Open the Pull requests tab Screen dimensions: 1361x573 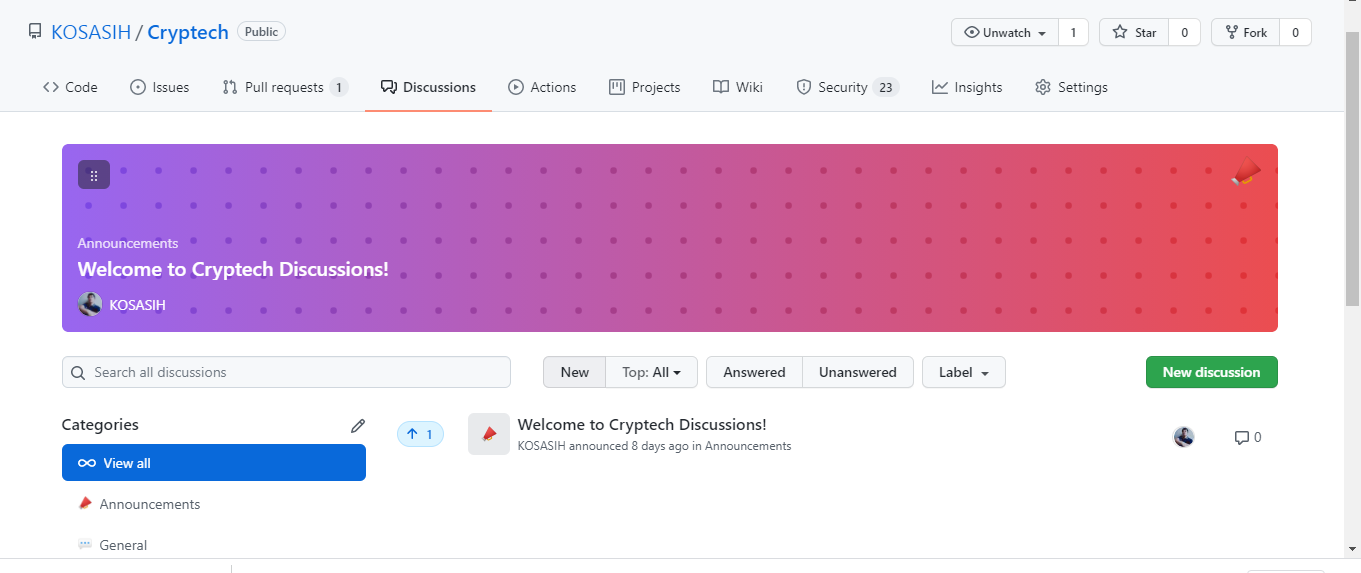(x=285, y=87)
